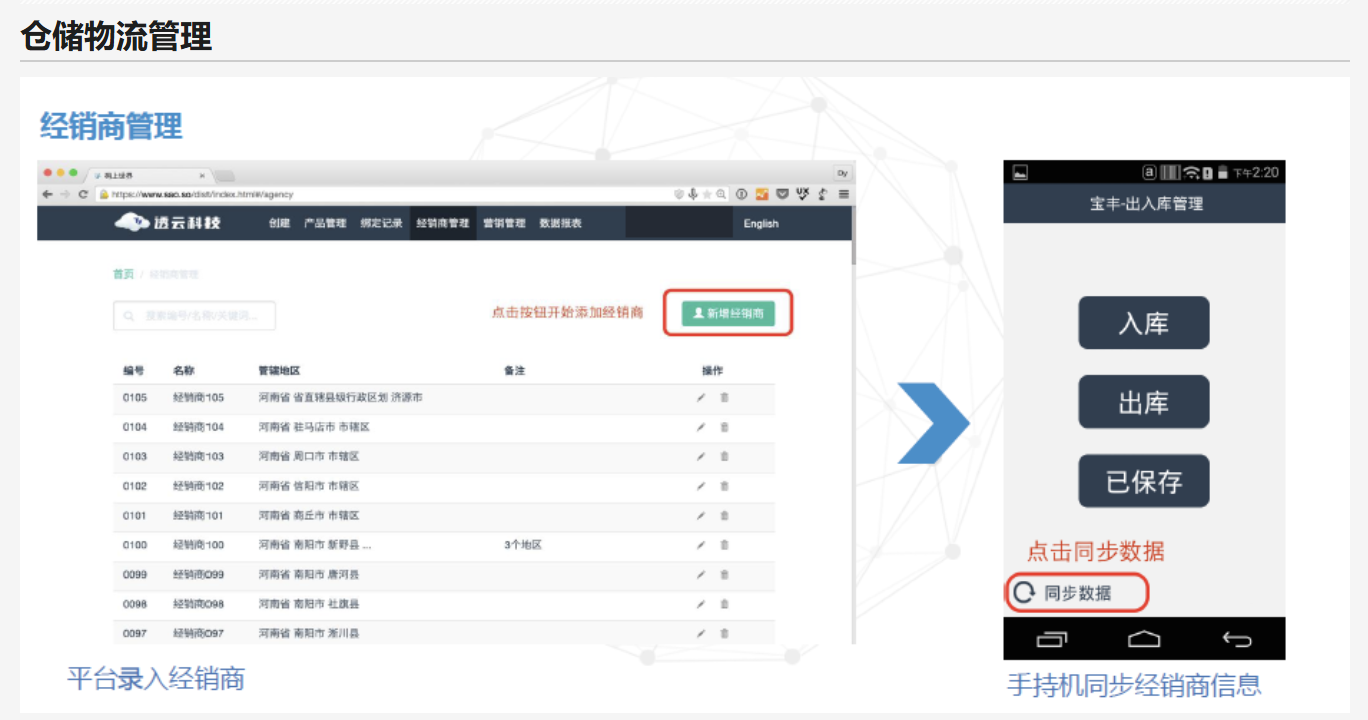Click browser back arrow

(x=48, y=194)
